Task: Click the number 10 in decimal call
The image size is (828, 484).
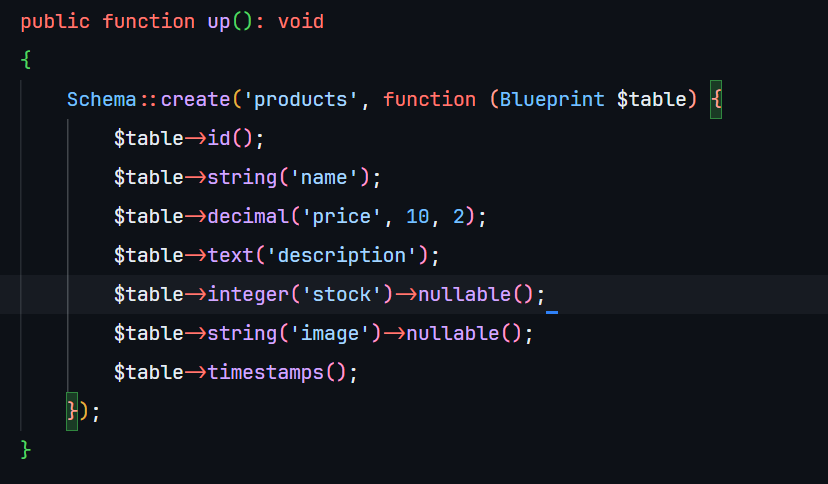Action: 418,216
